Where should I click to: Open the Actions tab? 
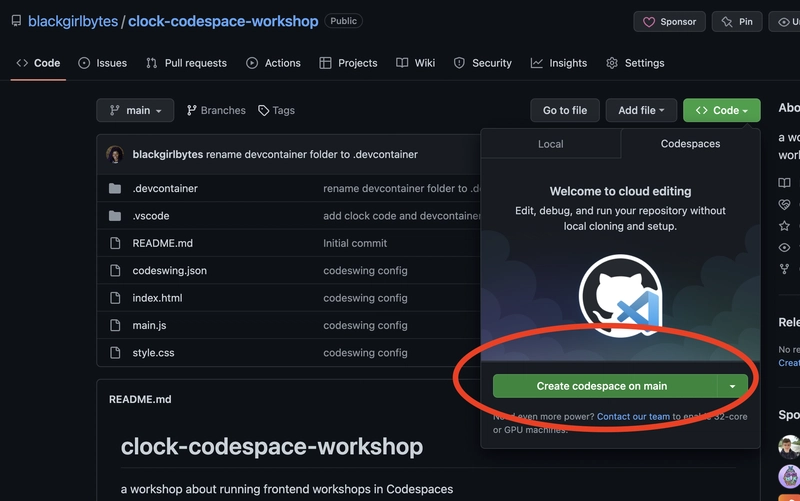pos(273,63)
